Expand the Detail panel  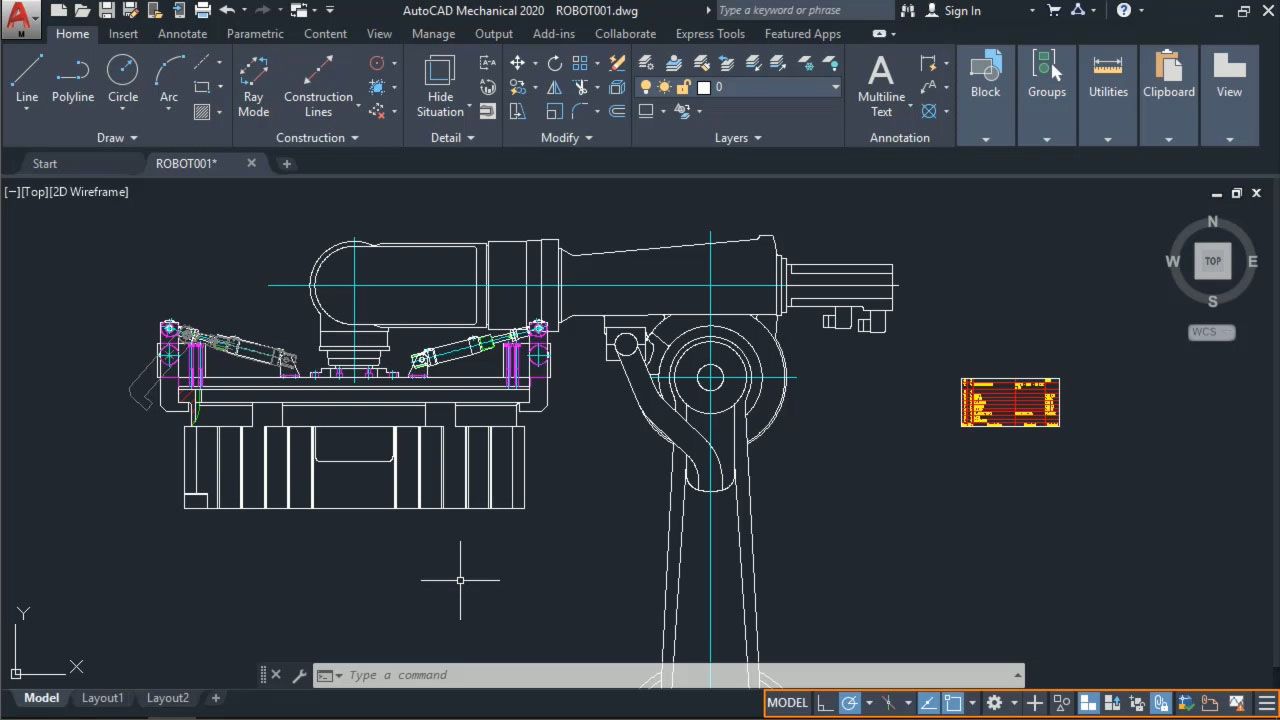[x=453, y=138]
